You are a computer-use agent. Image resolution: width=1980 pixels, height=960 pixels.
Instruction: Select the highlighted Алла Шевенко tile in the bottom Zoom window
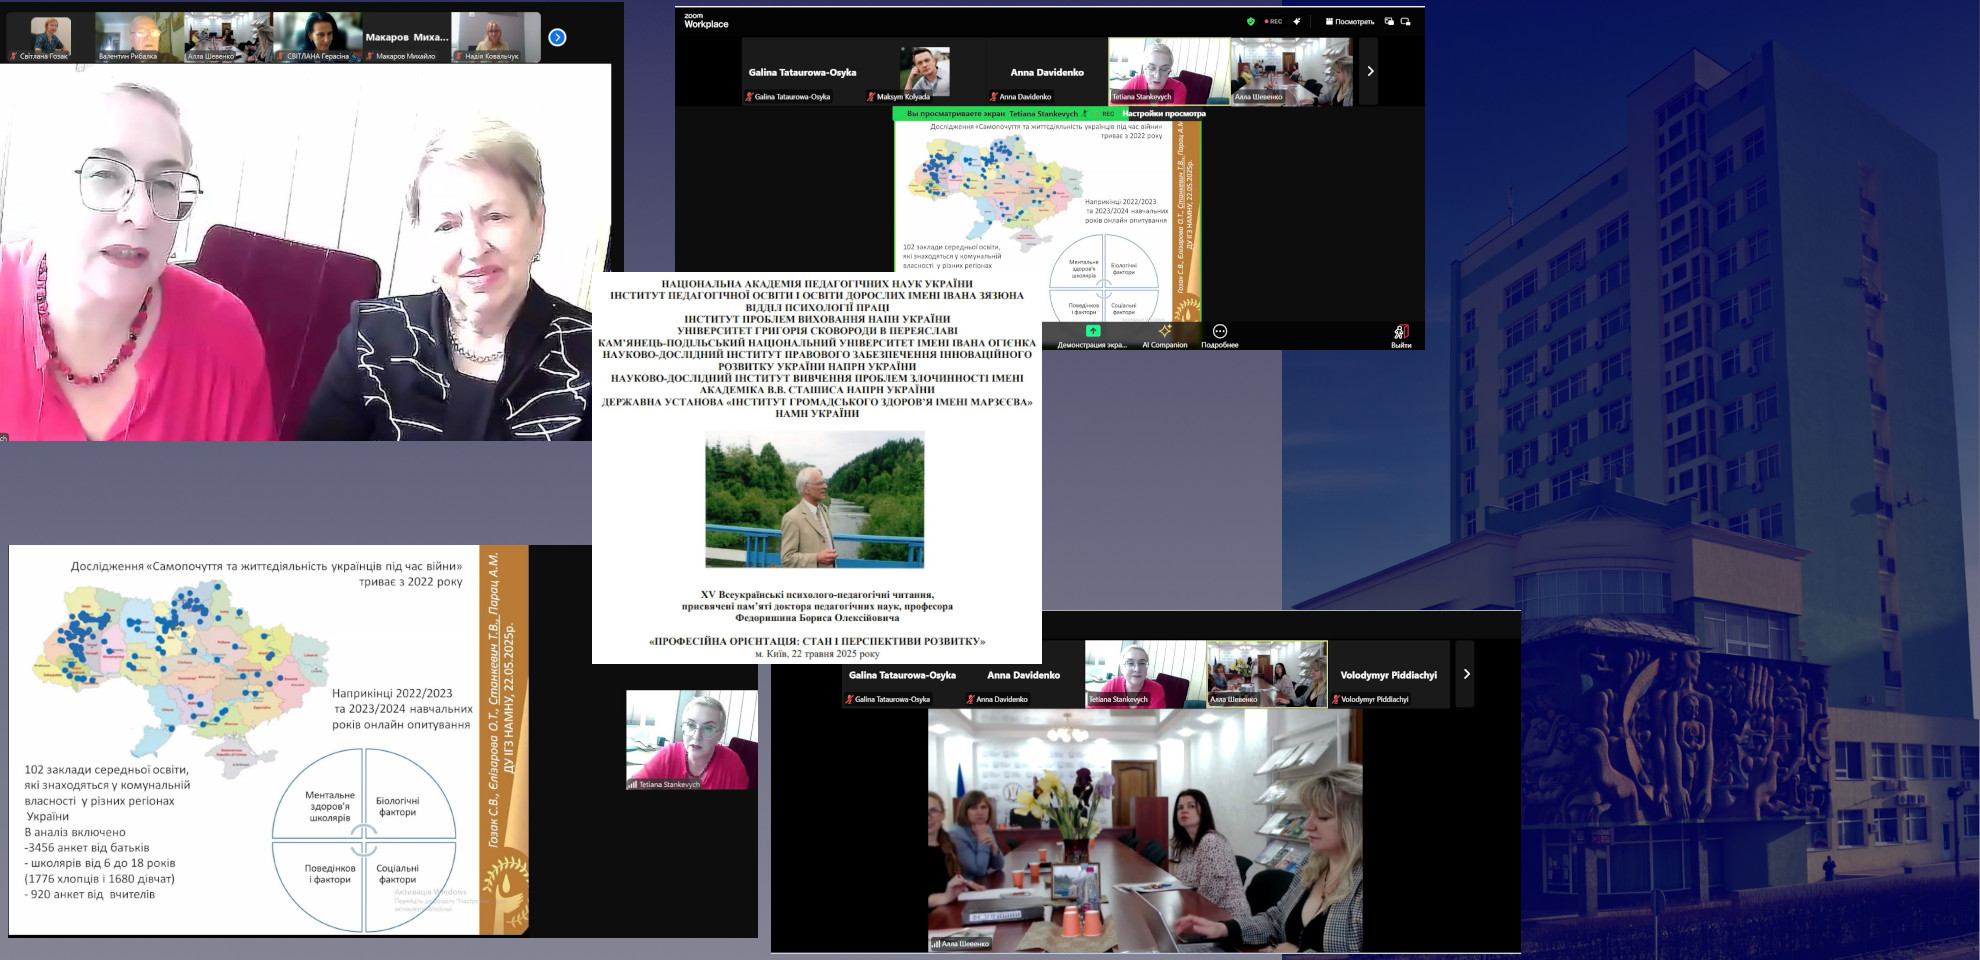(1267, 674)
